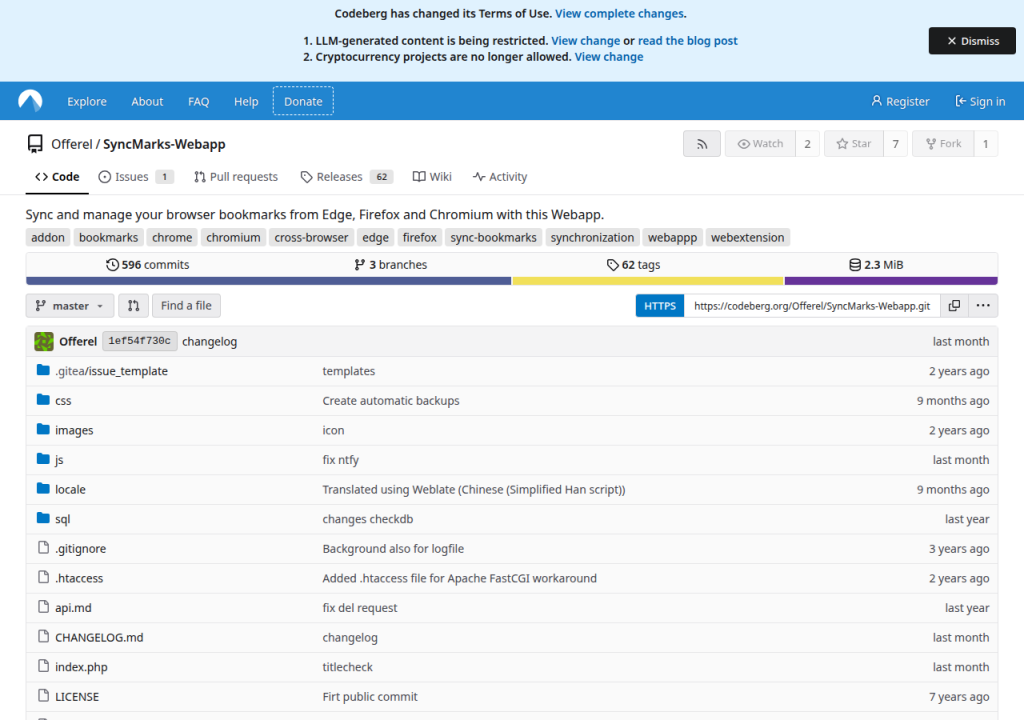Dismiss the Terms of Use banner
The image size is (1024, 720).
tap(972, 41)
